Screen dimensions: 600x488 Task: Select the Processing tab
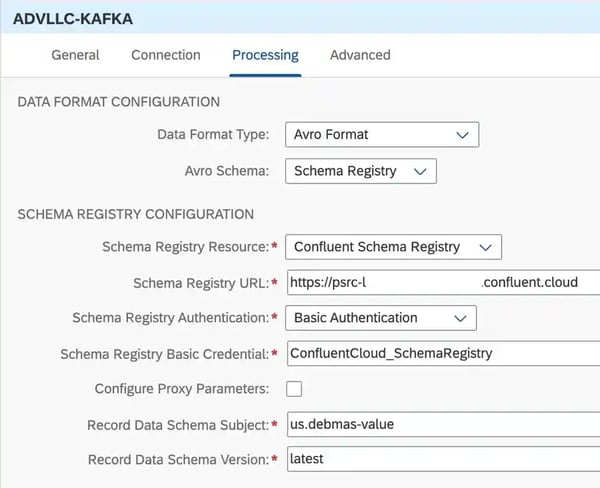265,55
